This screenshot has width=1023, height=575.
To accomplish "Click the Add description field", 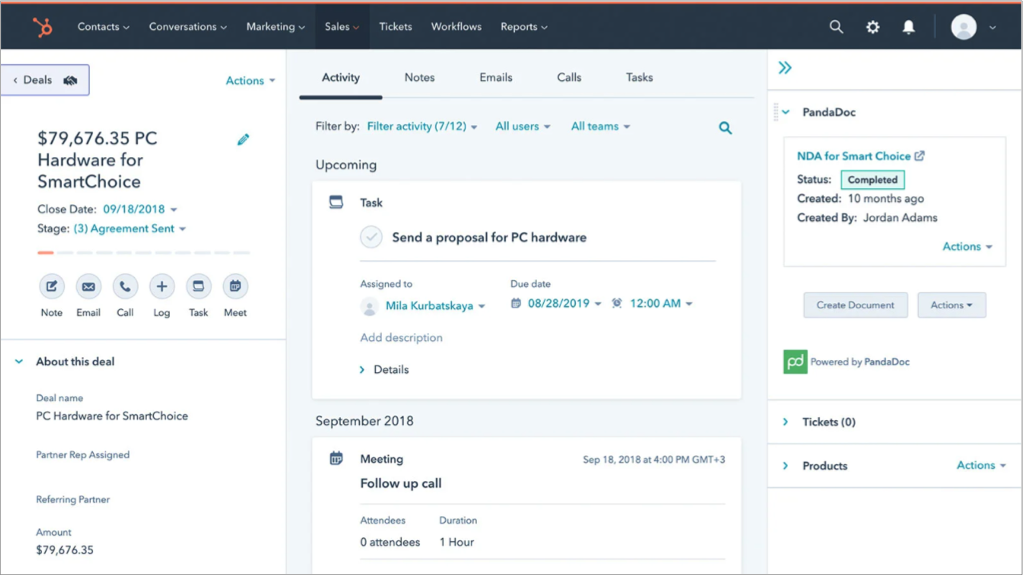I will 401,338.
